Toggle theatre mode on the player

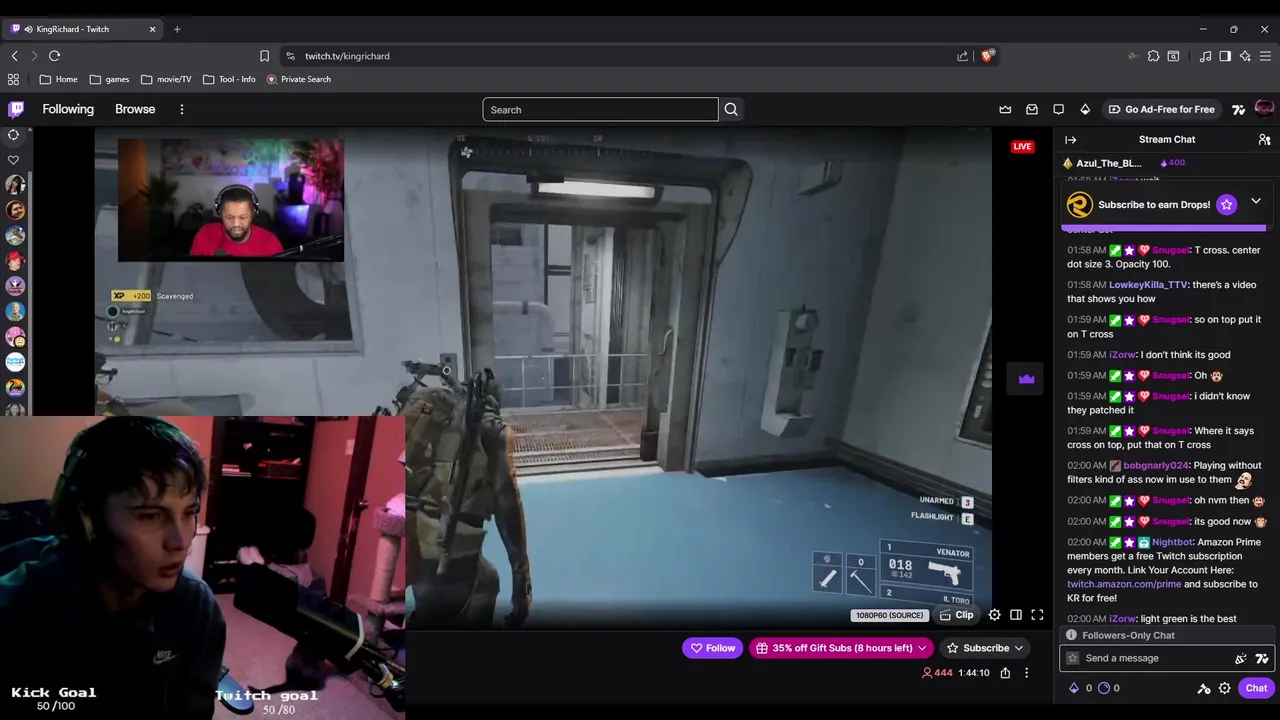coord(1016,615)
